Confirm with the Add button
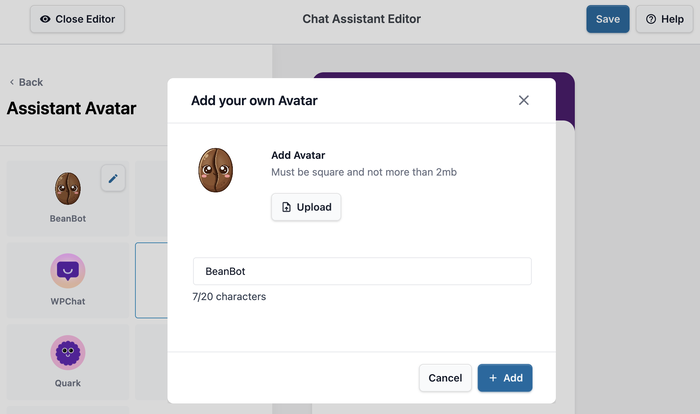This screenshot has height=414, width=700. [505, 378]
